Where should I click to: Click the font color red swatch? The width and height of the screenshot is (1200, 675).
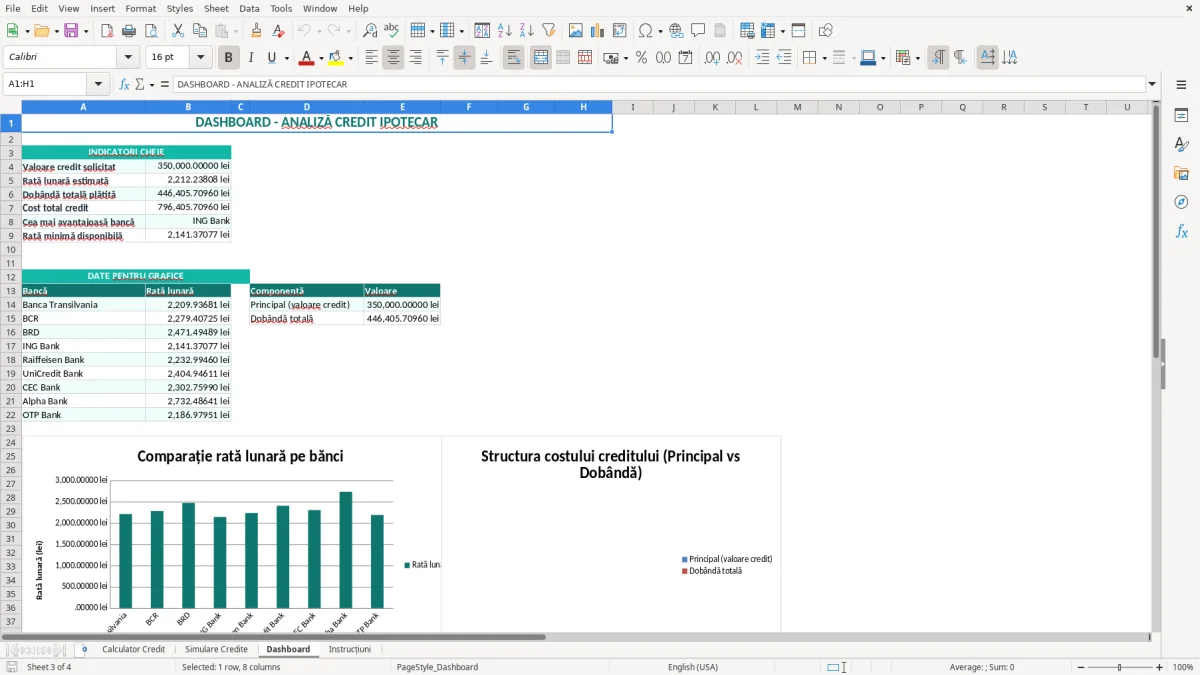(x=307, y=58)
